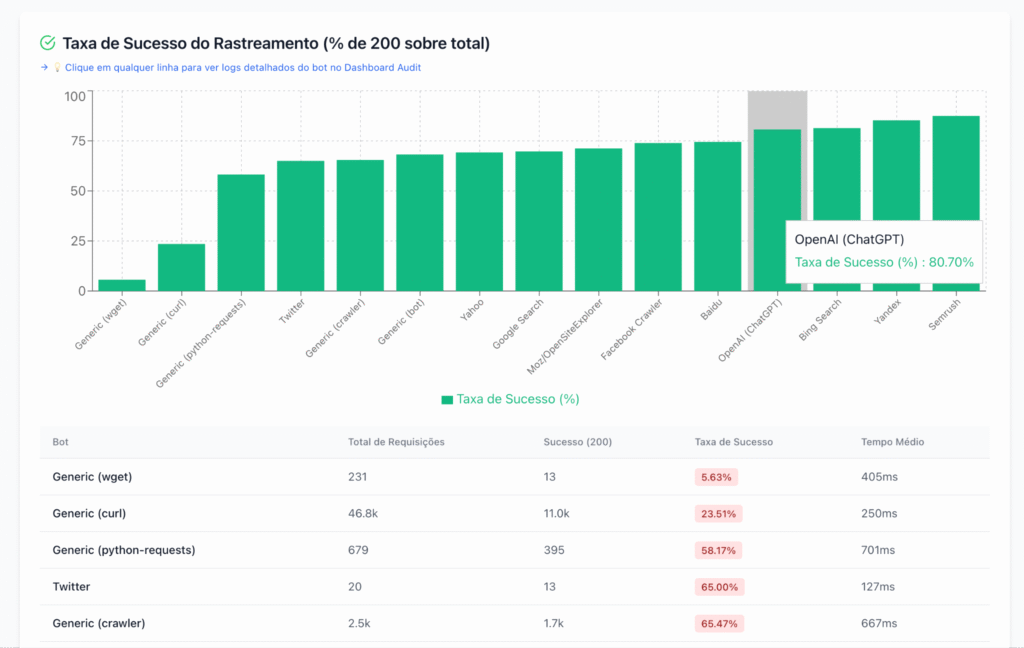Click the 'Bot' column header
The width and height of the screenshot is (1024, 648).
(x=60, y=442)
